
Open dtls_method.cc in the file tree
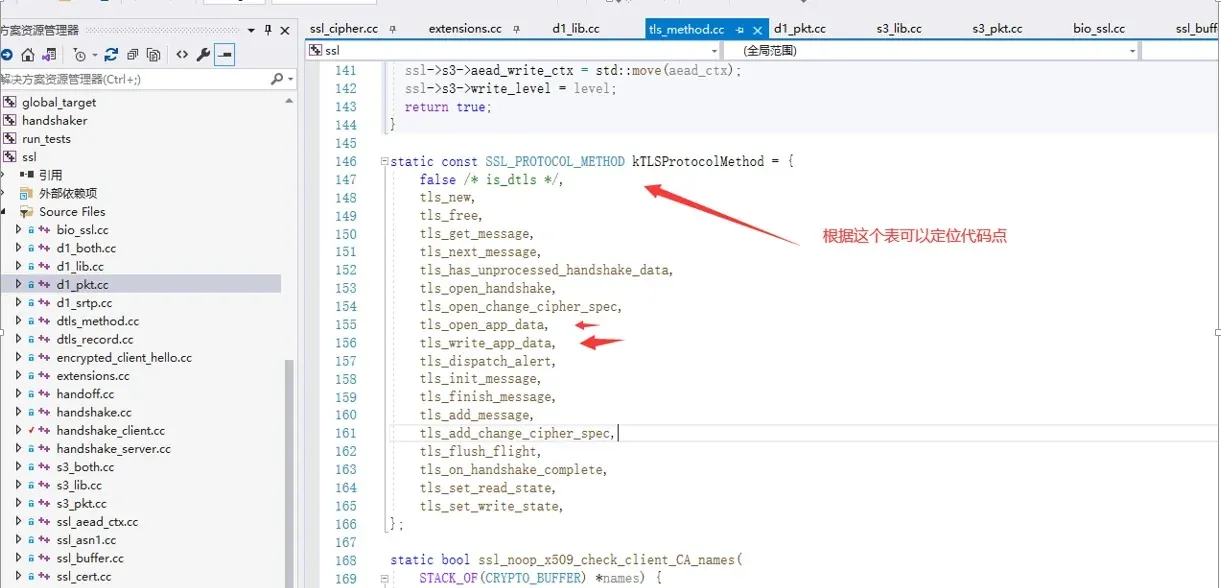pyautogui.click(x=97, y=321)
